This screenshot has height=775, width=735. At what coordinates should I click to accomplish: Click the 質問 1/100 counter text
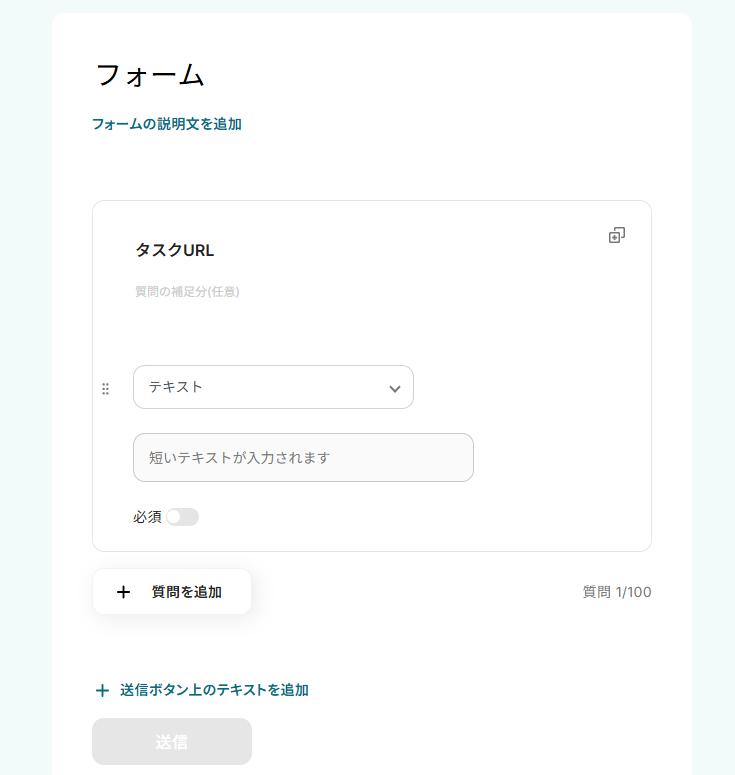coord(617,592)
